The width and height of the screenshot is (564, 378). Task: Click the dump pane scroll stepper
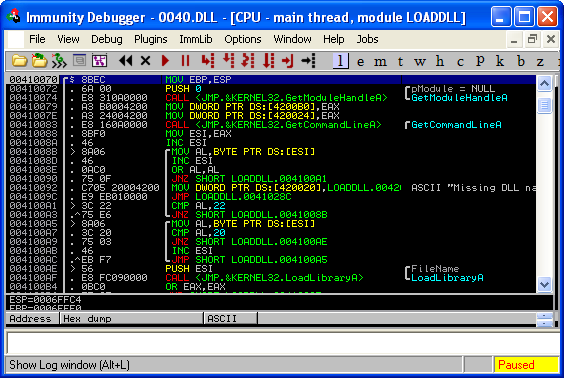pyautogui.click(x=544, y=319)
